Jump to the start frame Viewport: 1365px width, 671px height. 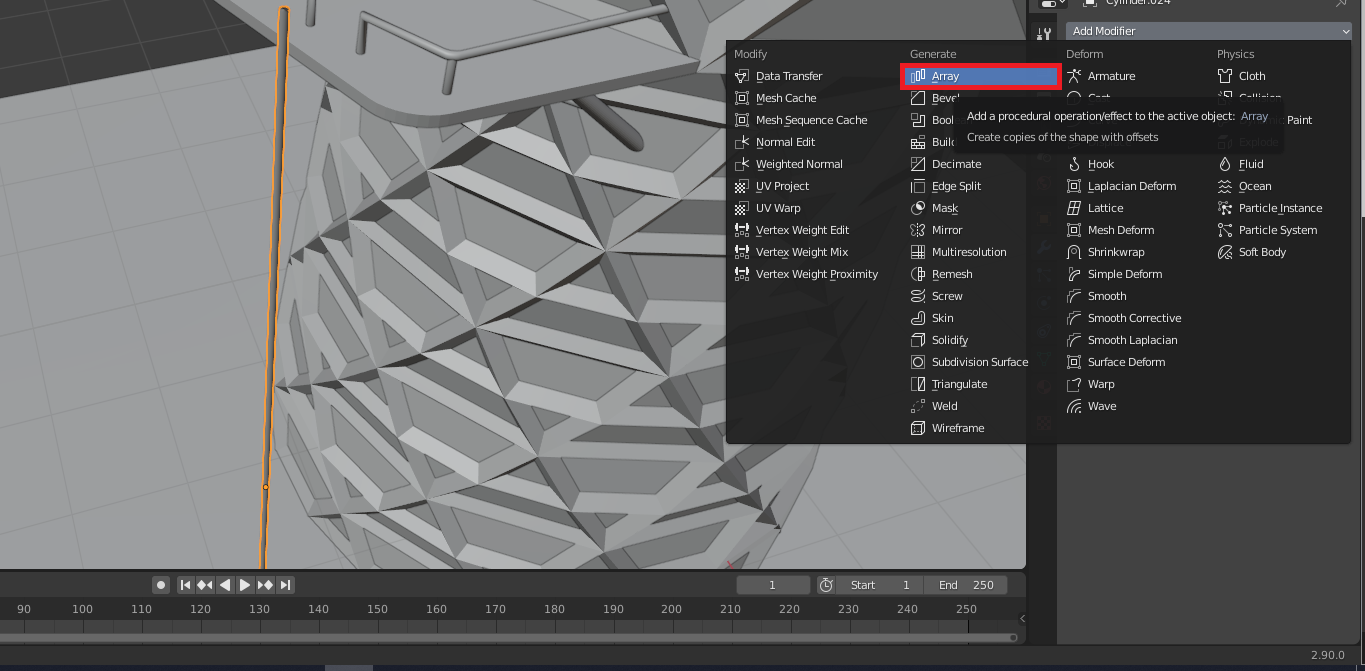(185, 585)
